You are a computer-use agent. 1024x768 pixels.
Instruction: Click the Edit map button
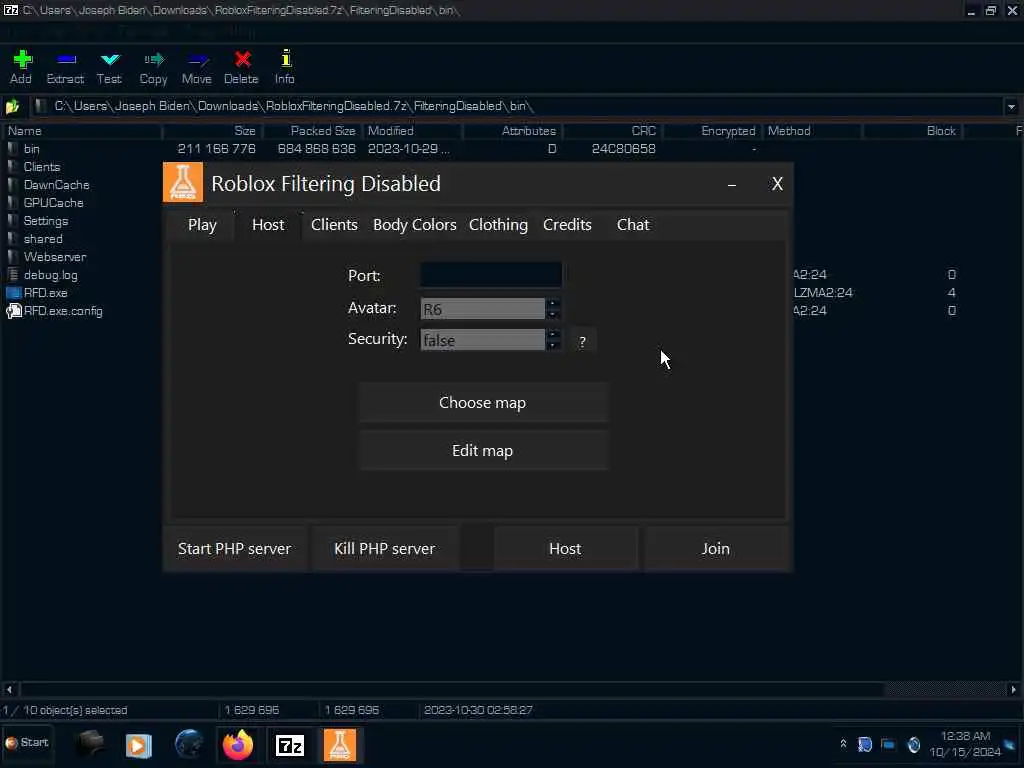483,451
